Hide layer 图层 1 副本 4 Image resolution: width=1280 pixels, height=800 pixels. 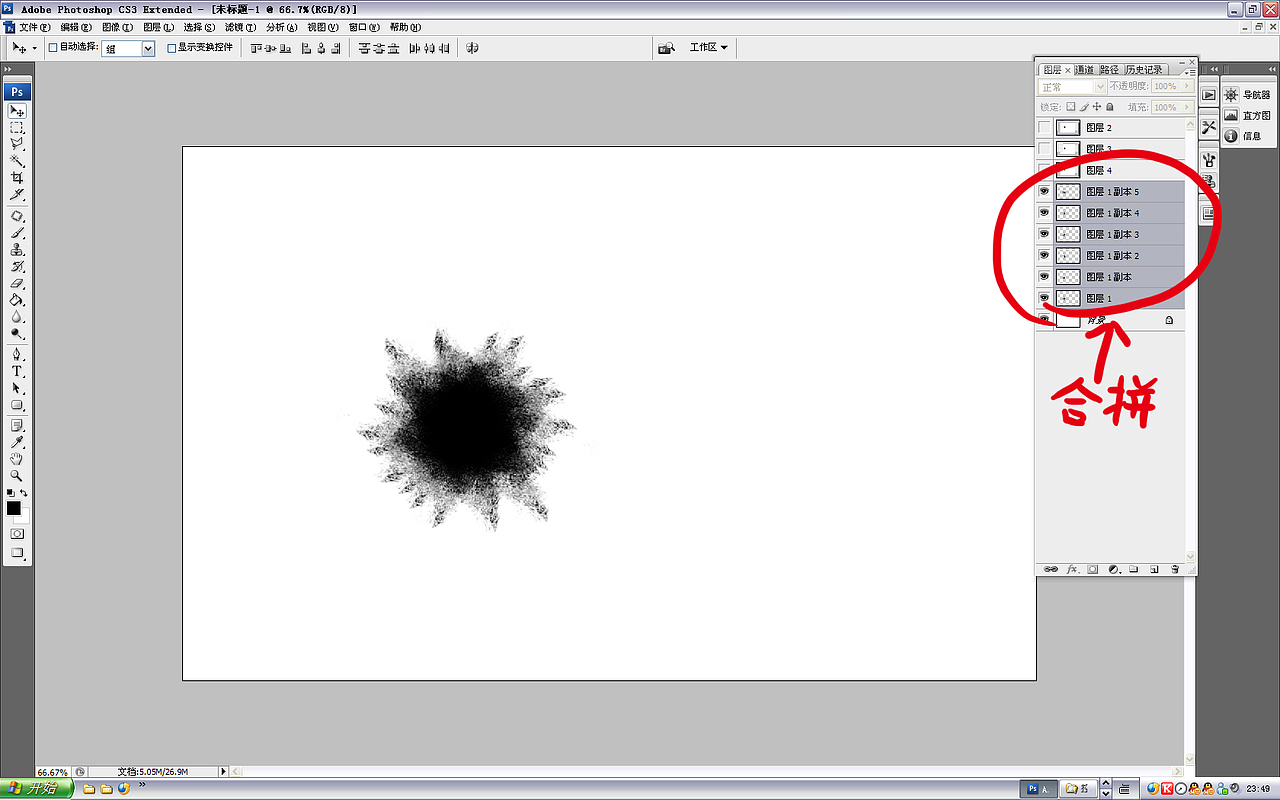point(1045,213)
